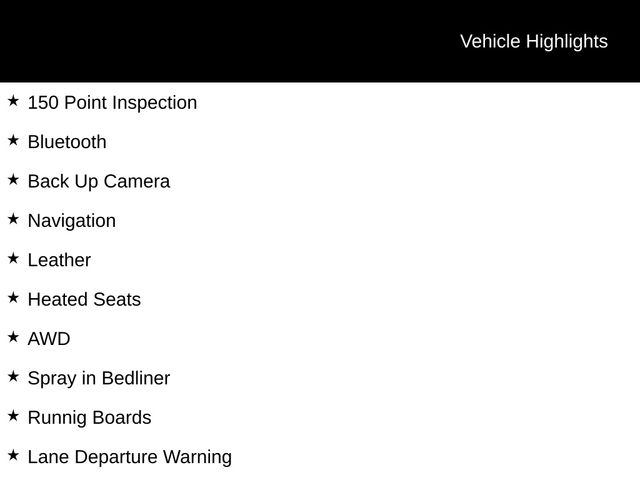The width and height of the screenshot is (640, 480).
Task: Select the Lane Departure Warning text
Action: 130,457
